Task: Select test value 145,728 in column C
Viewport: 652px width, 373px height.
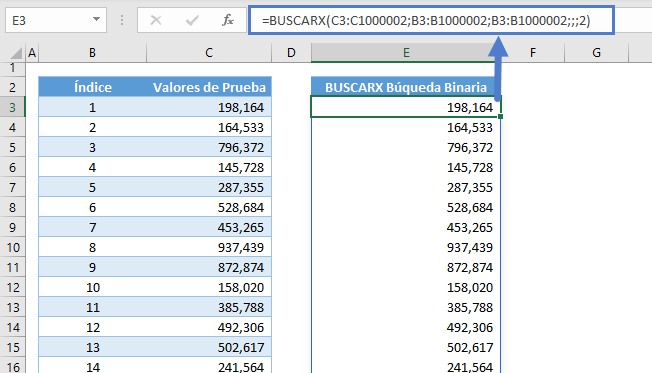Action: tap(209, 167)
